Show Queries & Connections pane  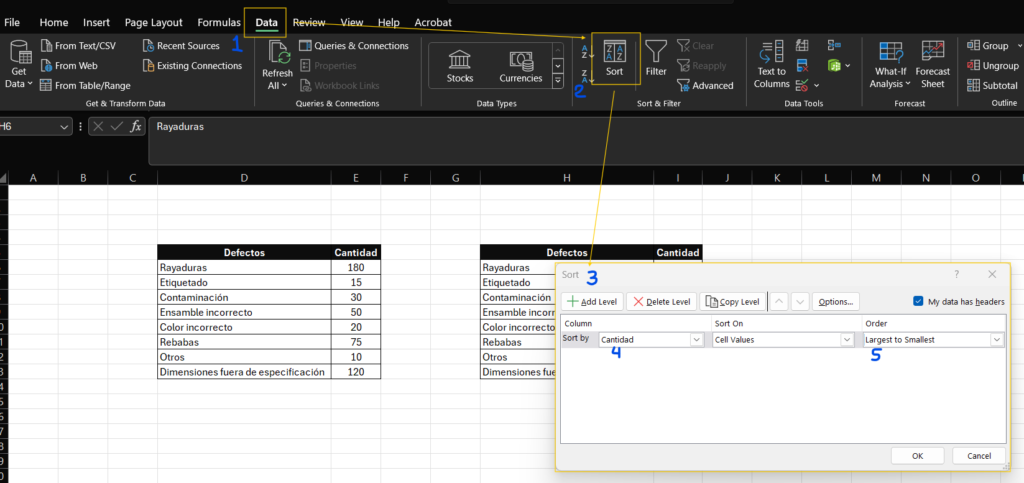point(354,46)
